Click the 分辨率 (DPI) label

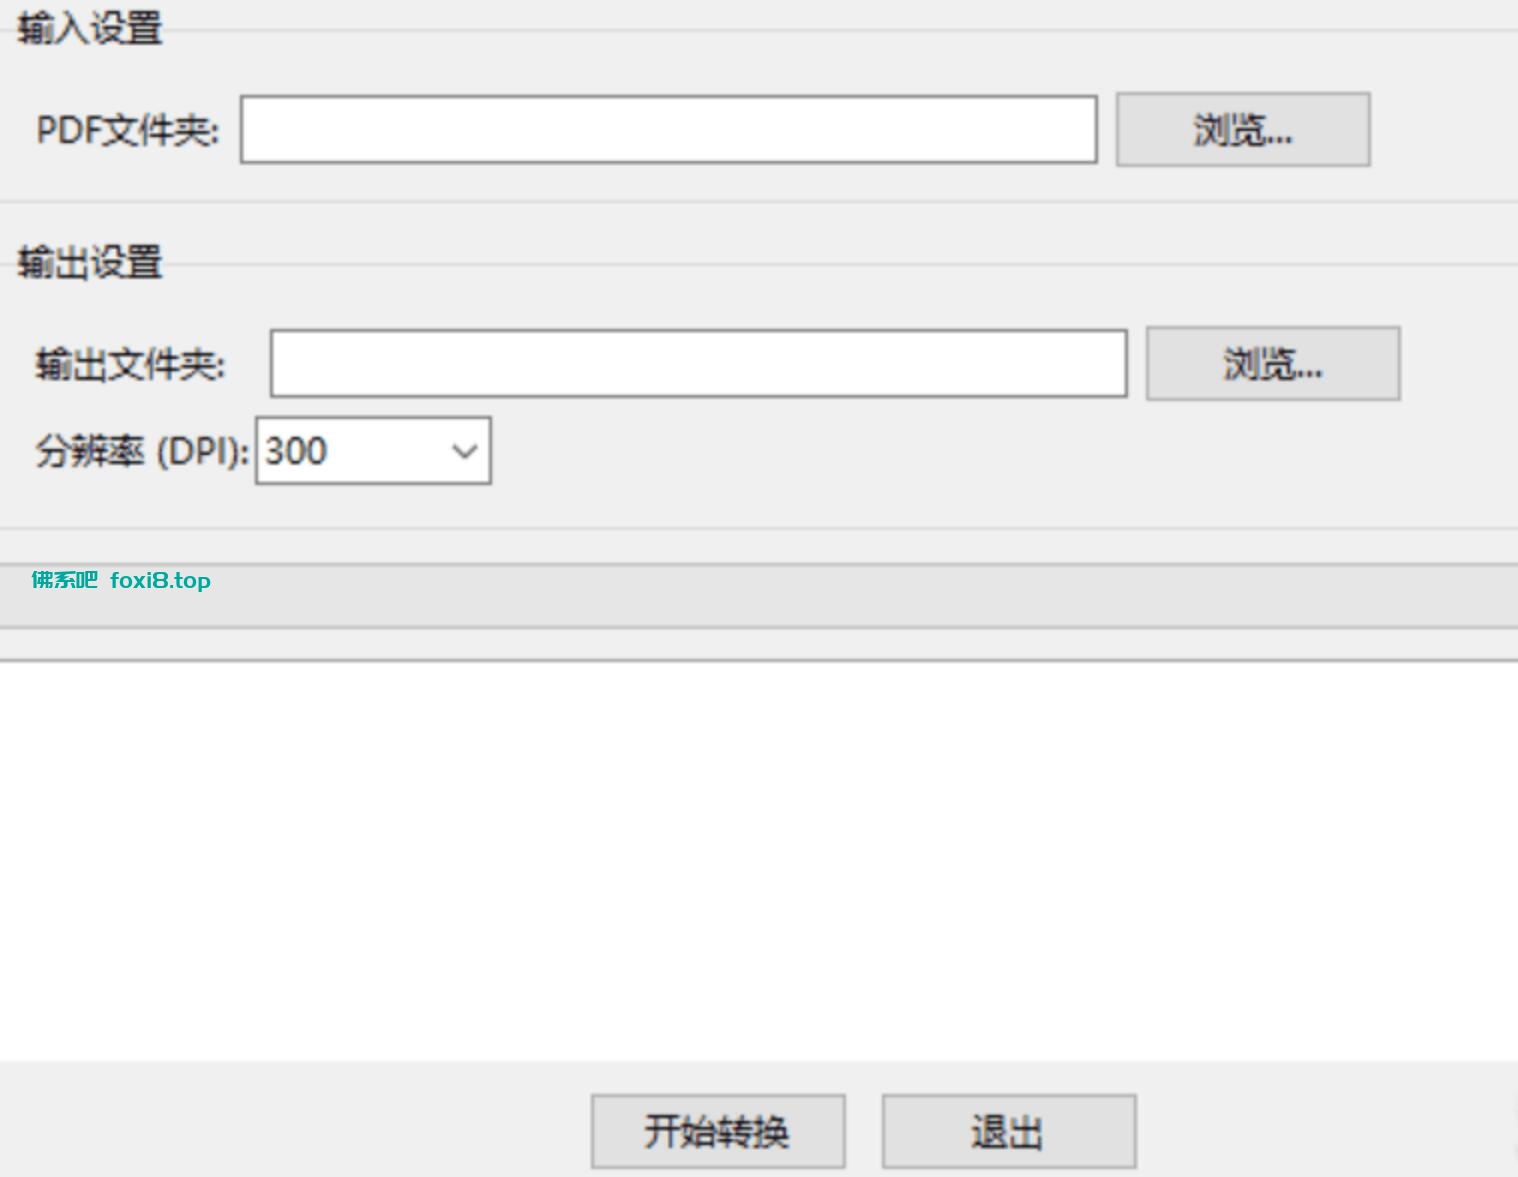point(140,451)
